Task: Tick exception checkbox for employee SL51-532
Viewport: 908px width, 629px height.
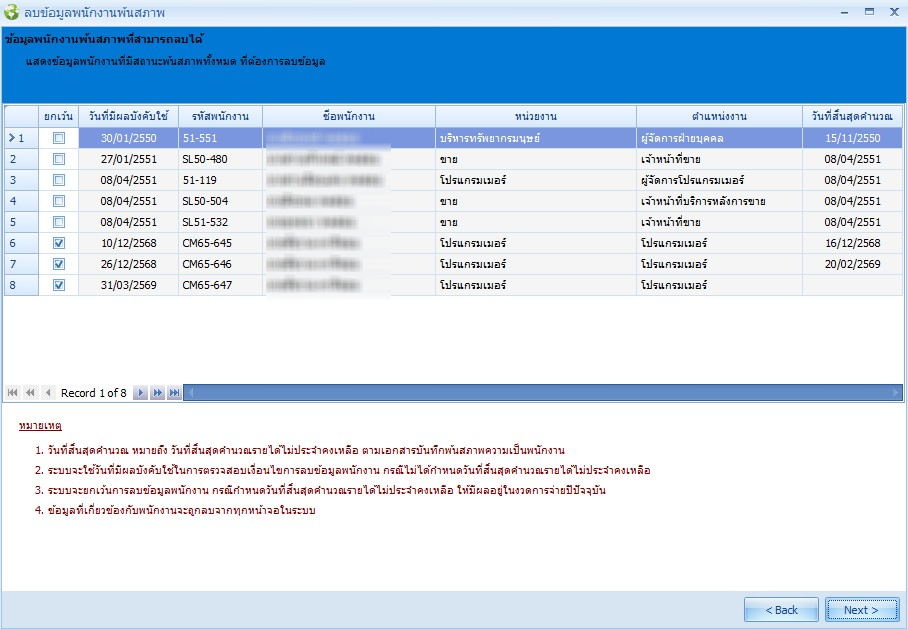Action: pos(58,222)
